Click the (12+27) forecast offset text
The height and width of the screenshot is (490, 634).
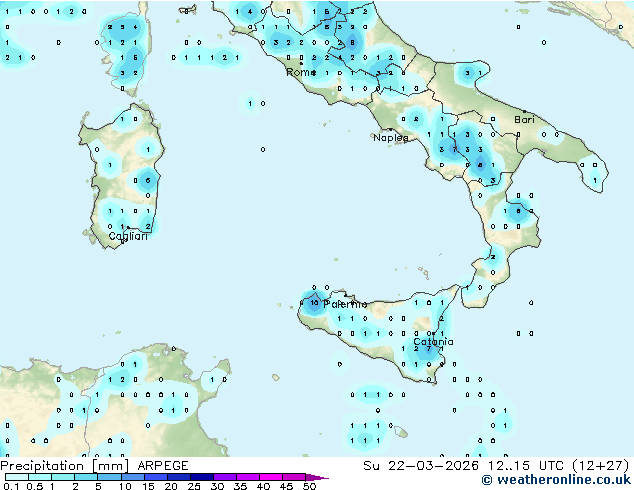[600, 466]
